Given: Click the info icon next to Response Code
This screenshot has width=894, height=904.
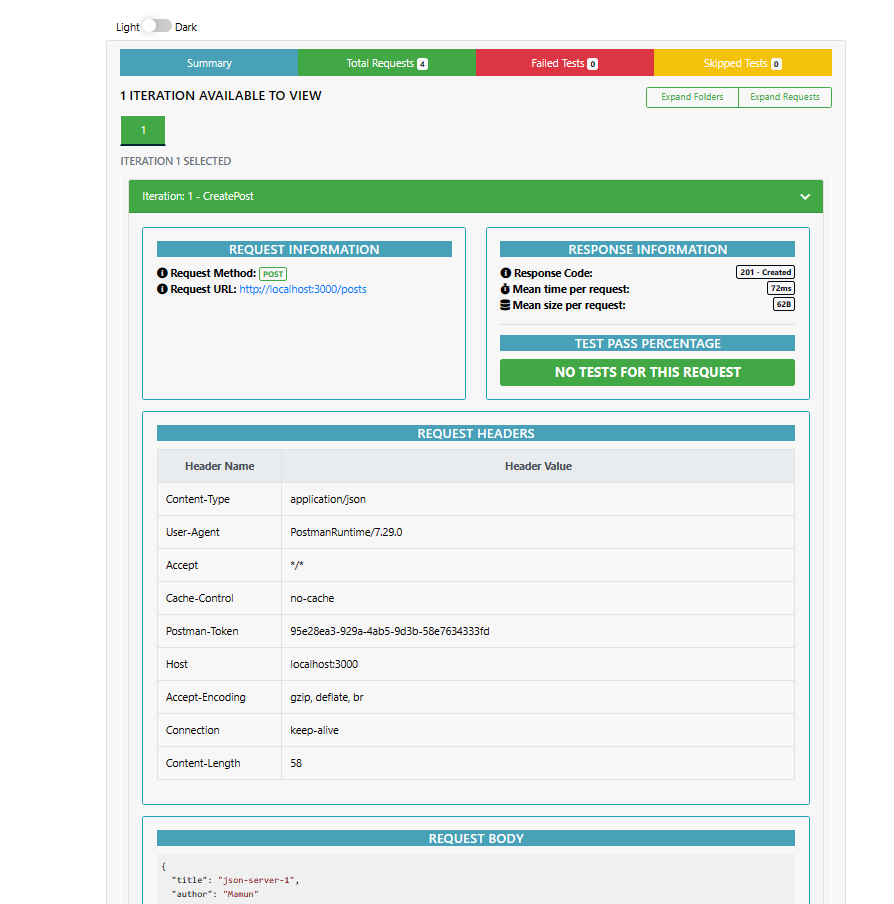Looking at the screenshot, I should (x=508, y=272).
